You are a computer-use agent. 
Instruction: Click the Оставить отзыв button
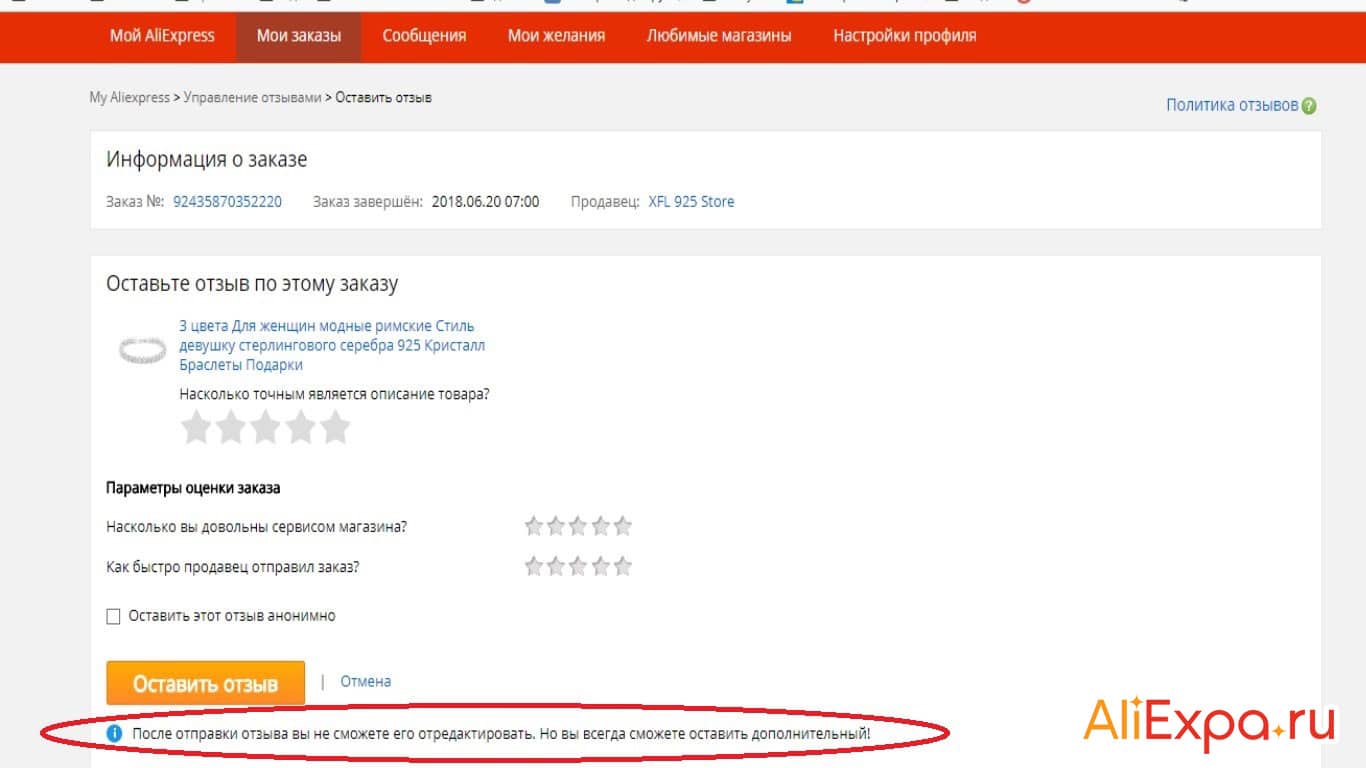click(x=205, y=684)
